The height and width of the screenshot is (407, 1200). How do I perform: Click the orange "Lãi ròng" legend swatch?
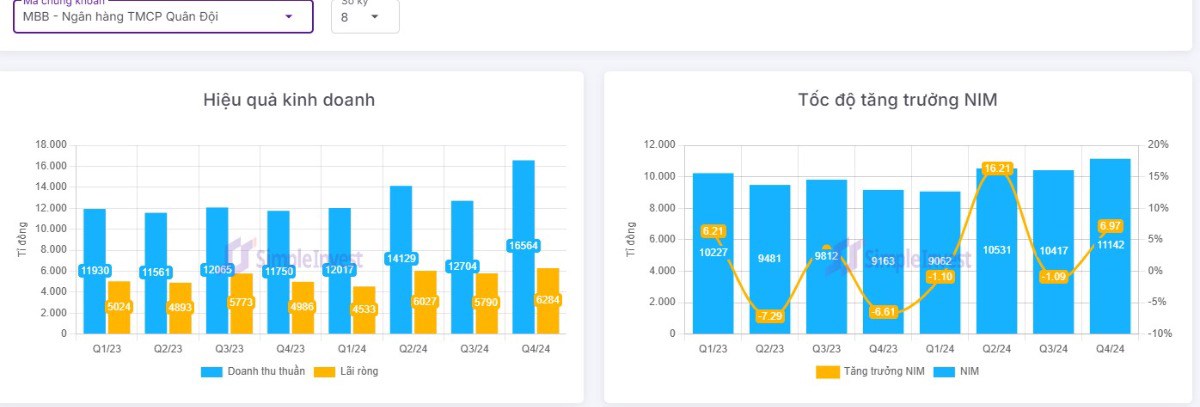[324, 371]
